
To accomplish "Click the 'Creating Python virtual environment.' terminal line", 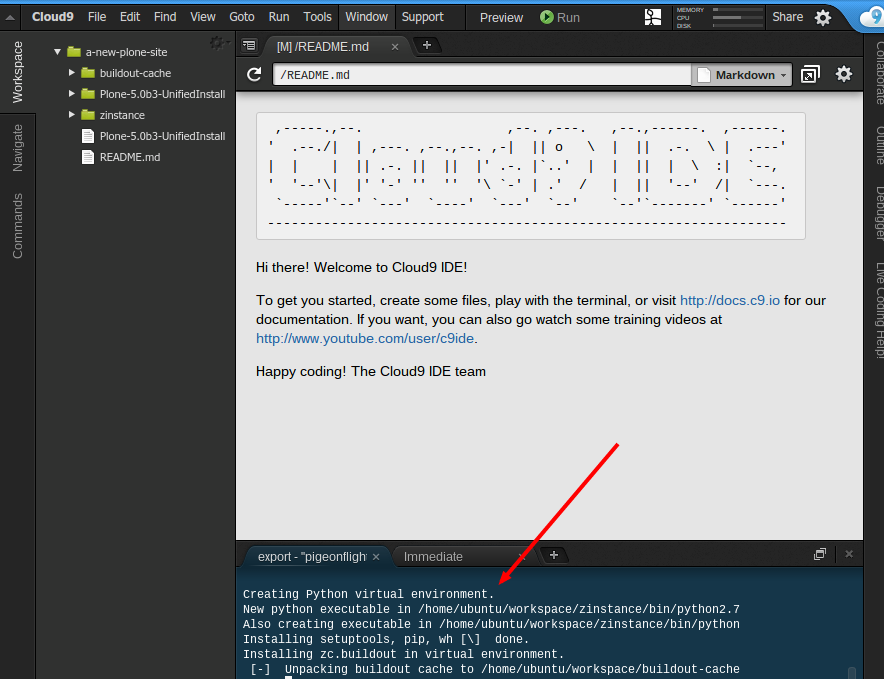I will point(369,594).
